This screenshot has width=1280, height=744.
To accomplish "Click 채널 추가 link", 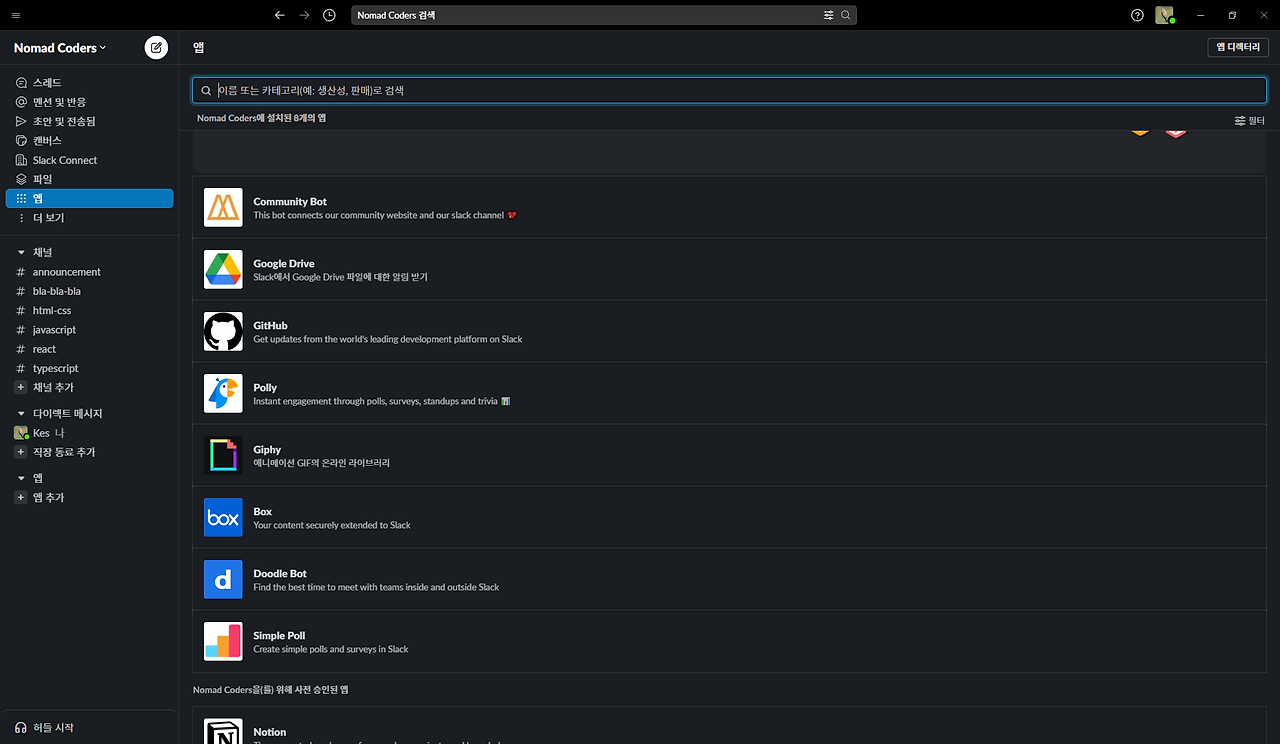I will (53, 387).
